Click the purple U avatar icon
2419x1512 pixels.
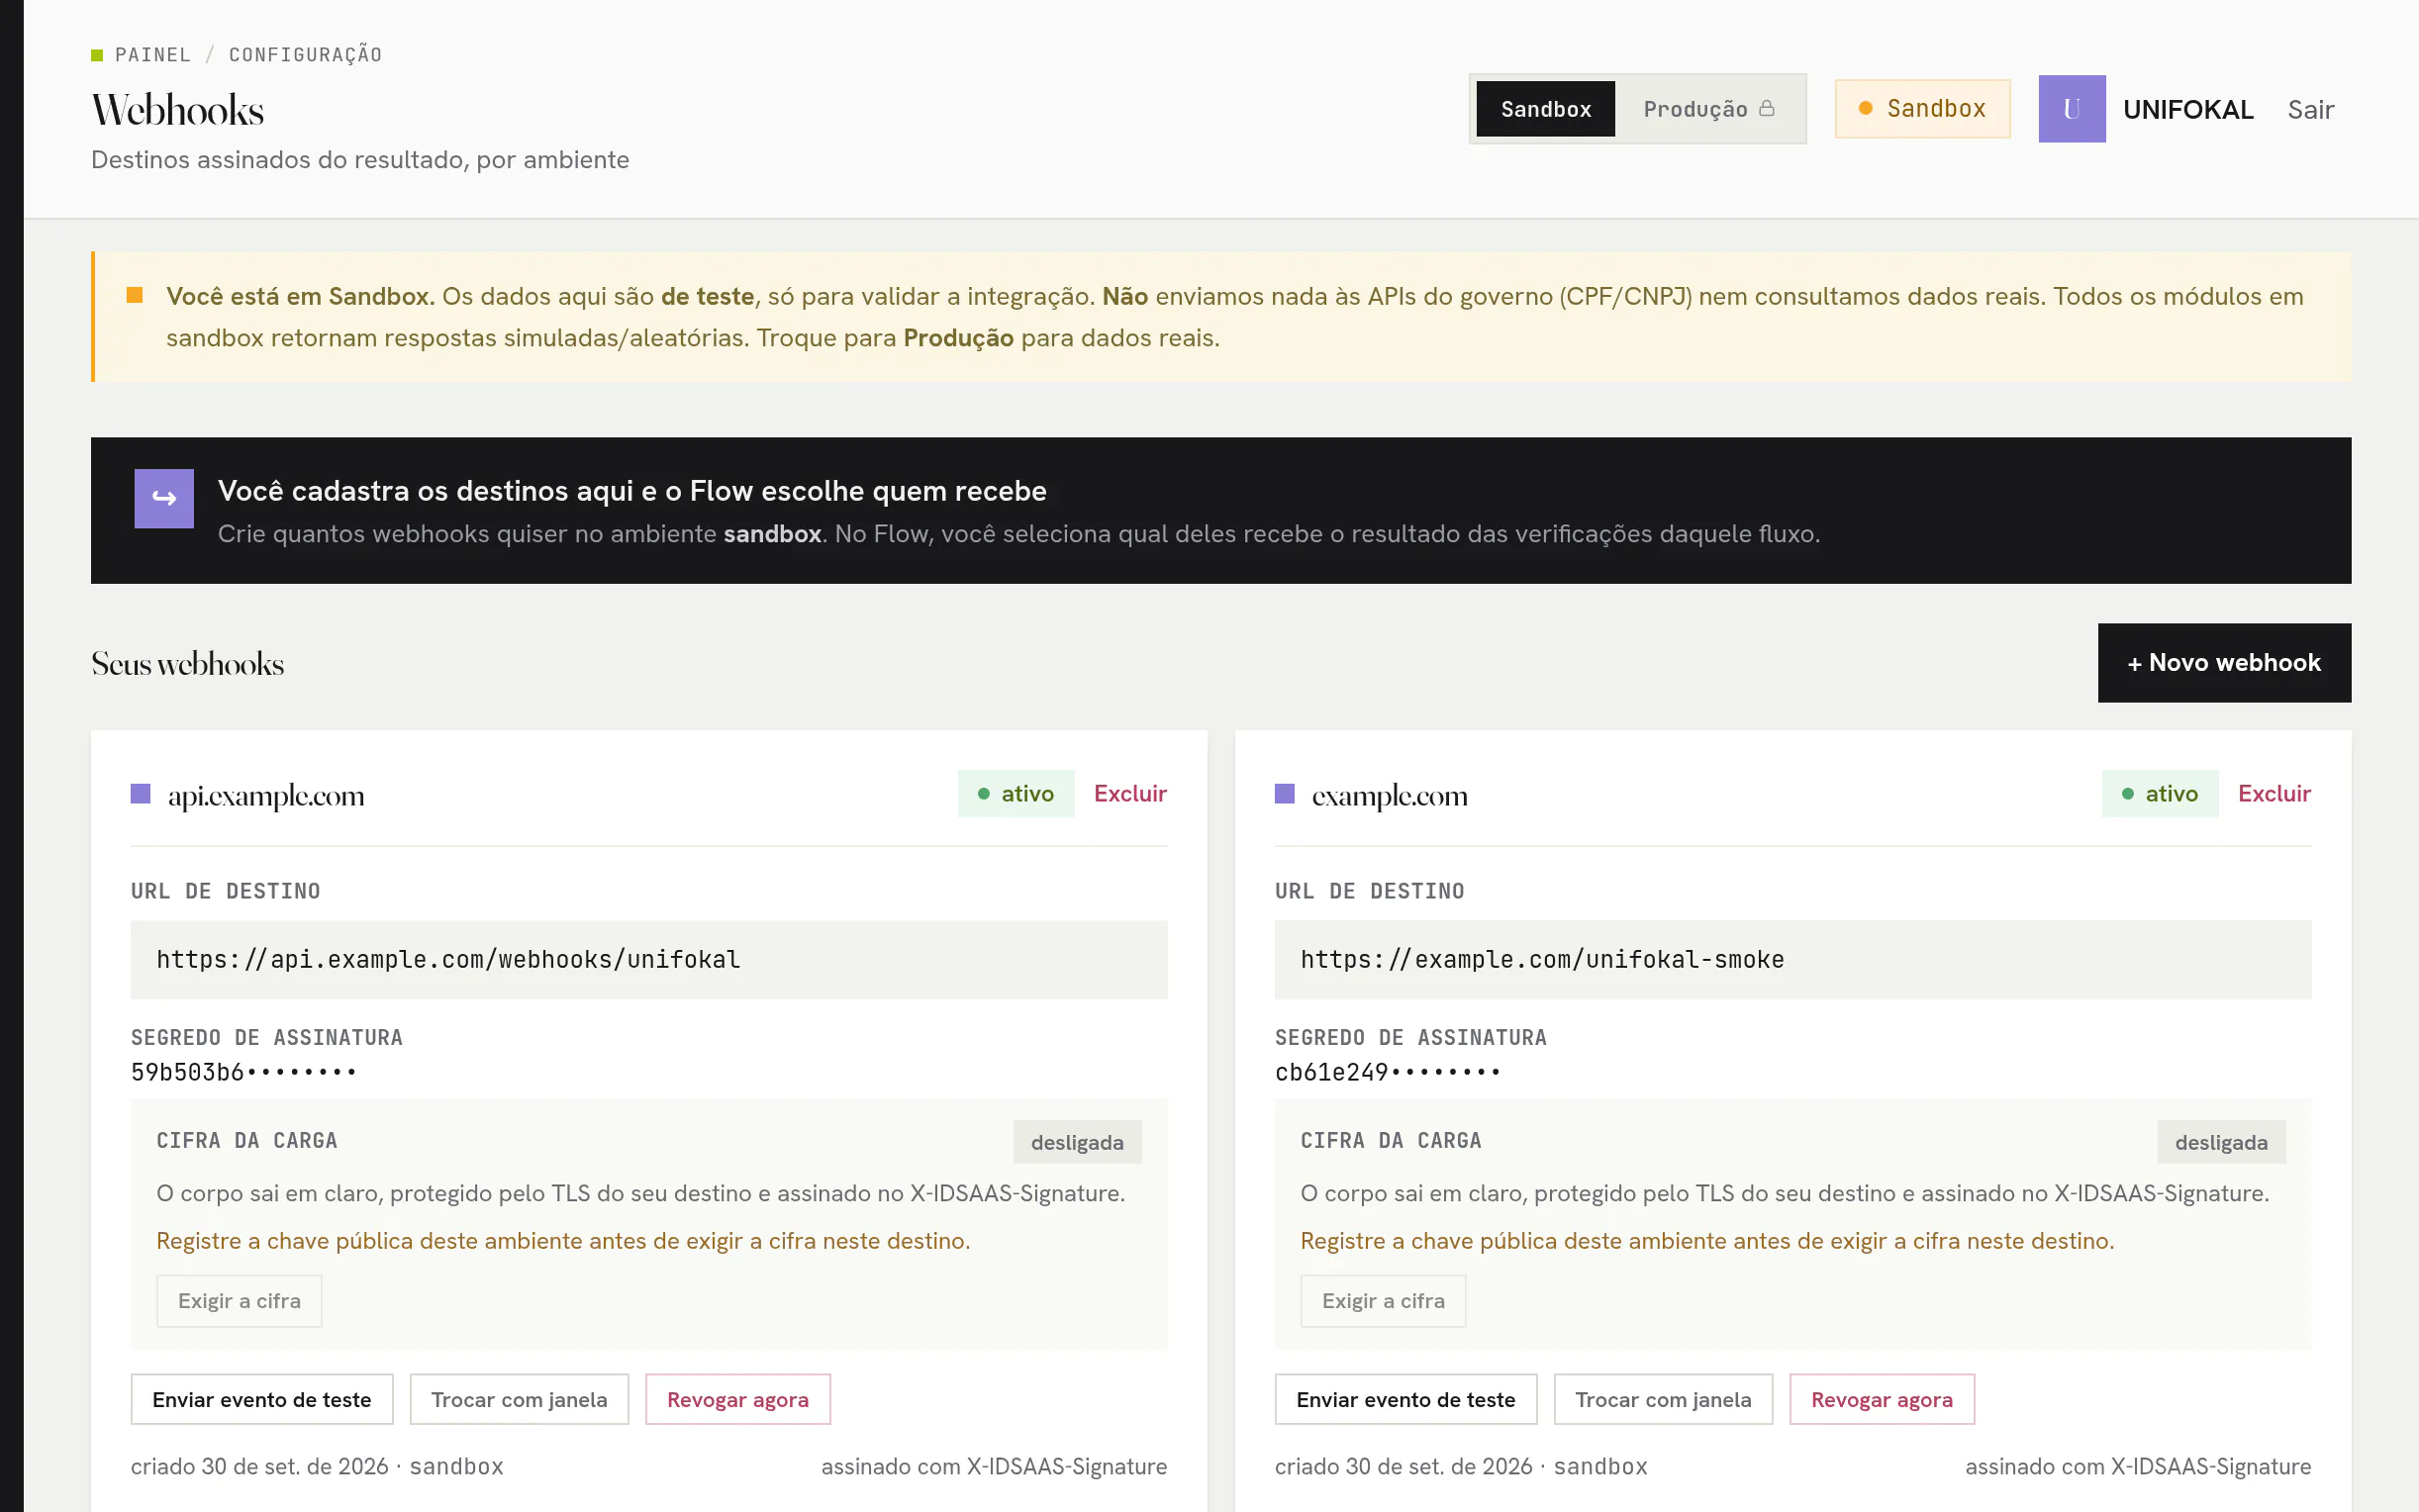coord(2071,108)
